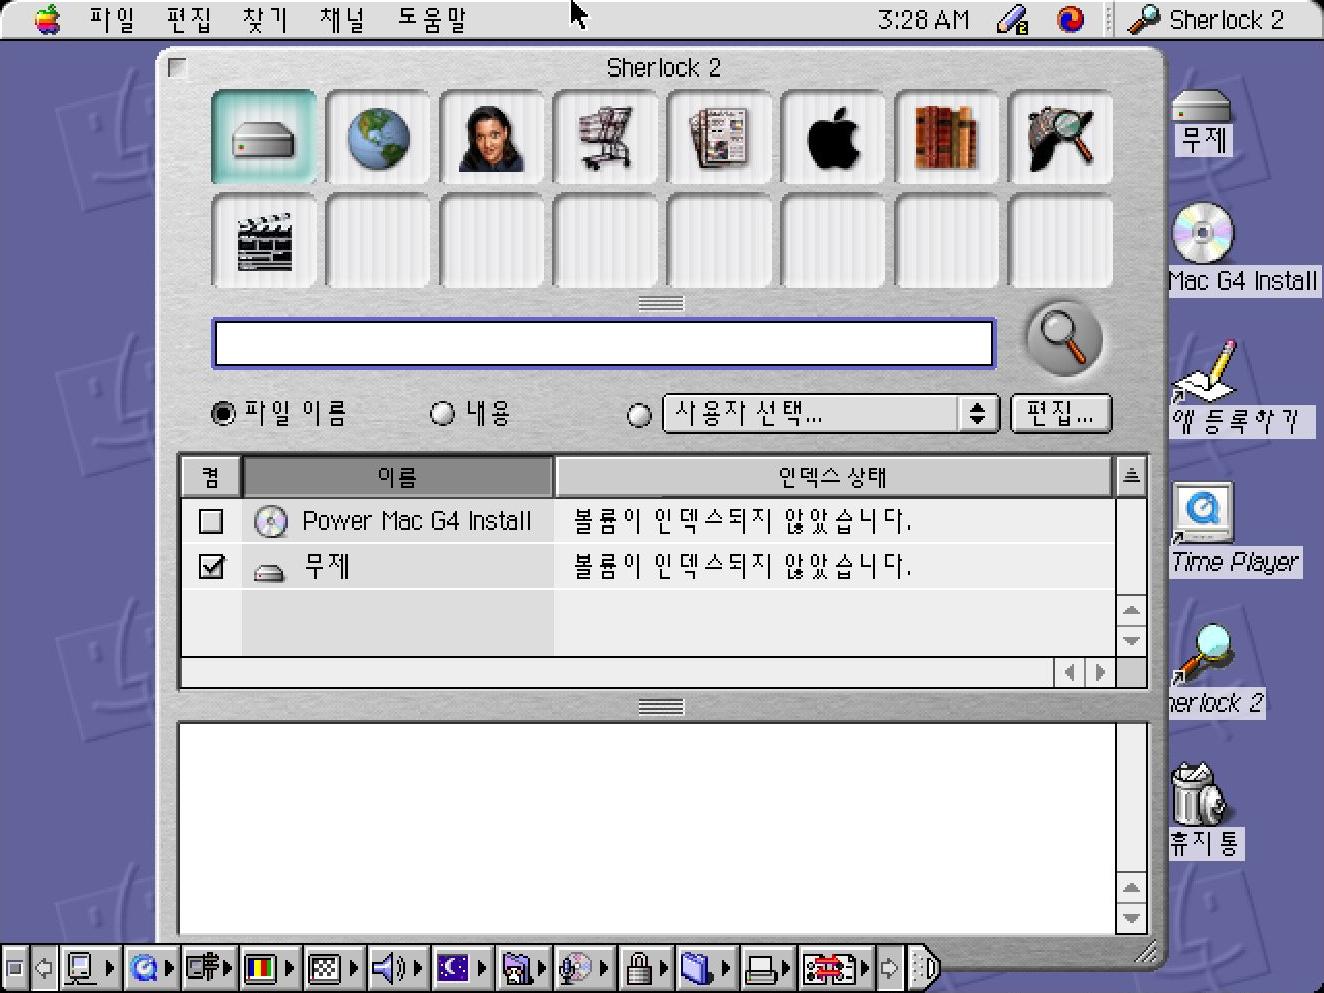Select the Reference books channel
The height and width of the screenshot is (993, 1324).
pyautogui.click(x=947, y=138)
